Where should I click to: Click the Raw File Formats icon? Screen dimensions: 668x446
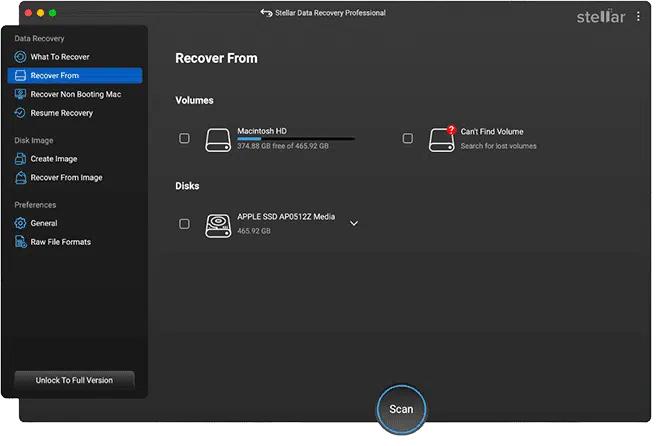coord(20,242)
